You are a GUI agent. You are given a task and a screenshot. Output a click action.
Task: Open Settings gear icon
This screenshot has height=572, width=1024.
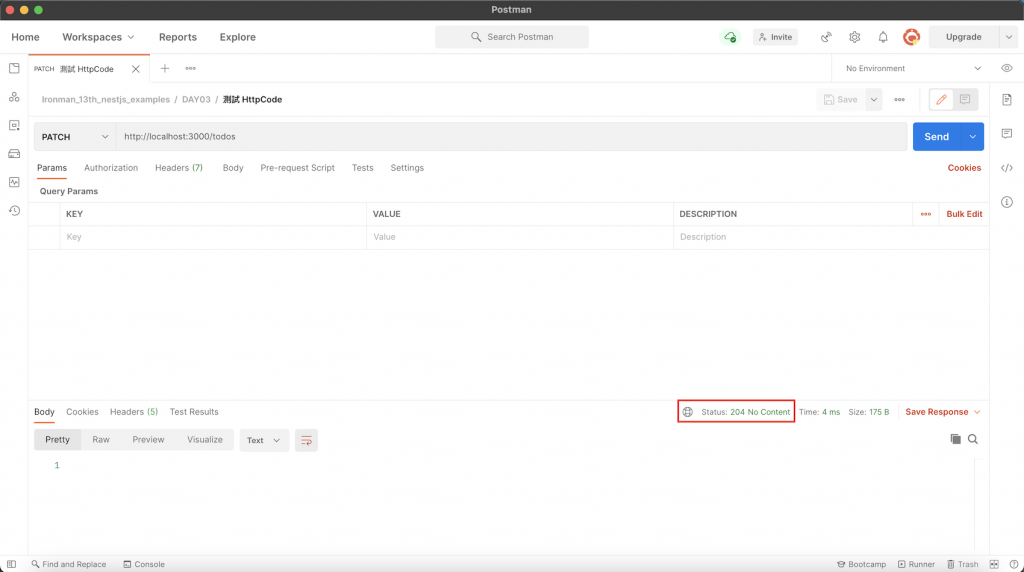854,37
